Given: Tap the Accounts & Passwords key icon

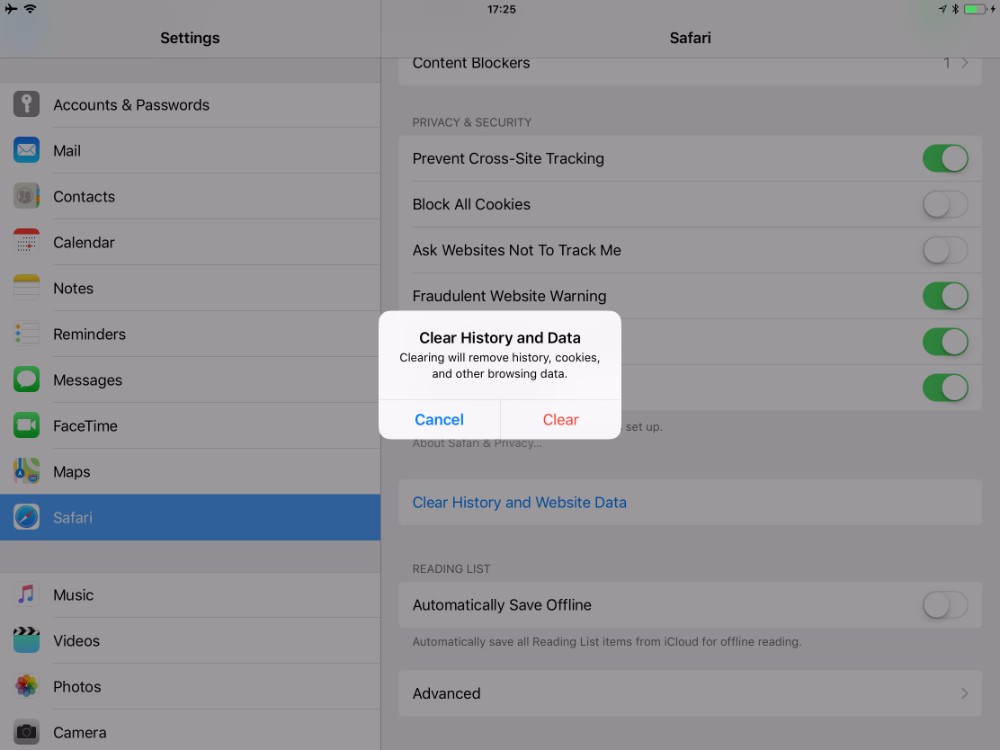Looking at the screenshot, I should pyautogui.click(x=26, y=105).
